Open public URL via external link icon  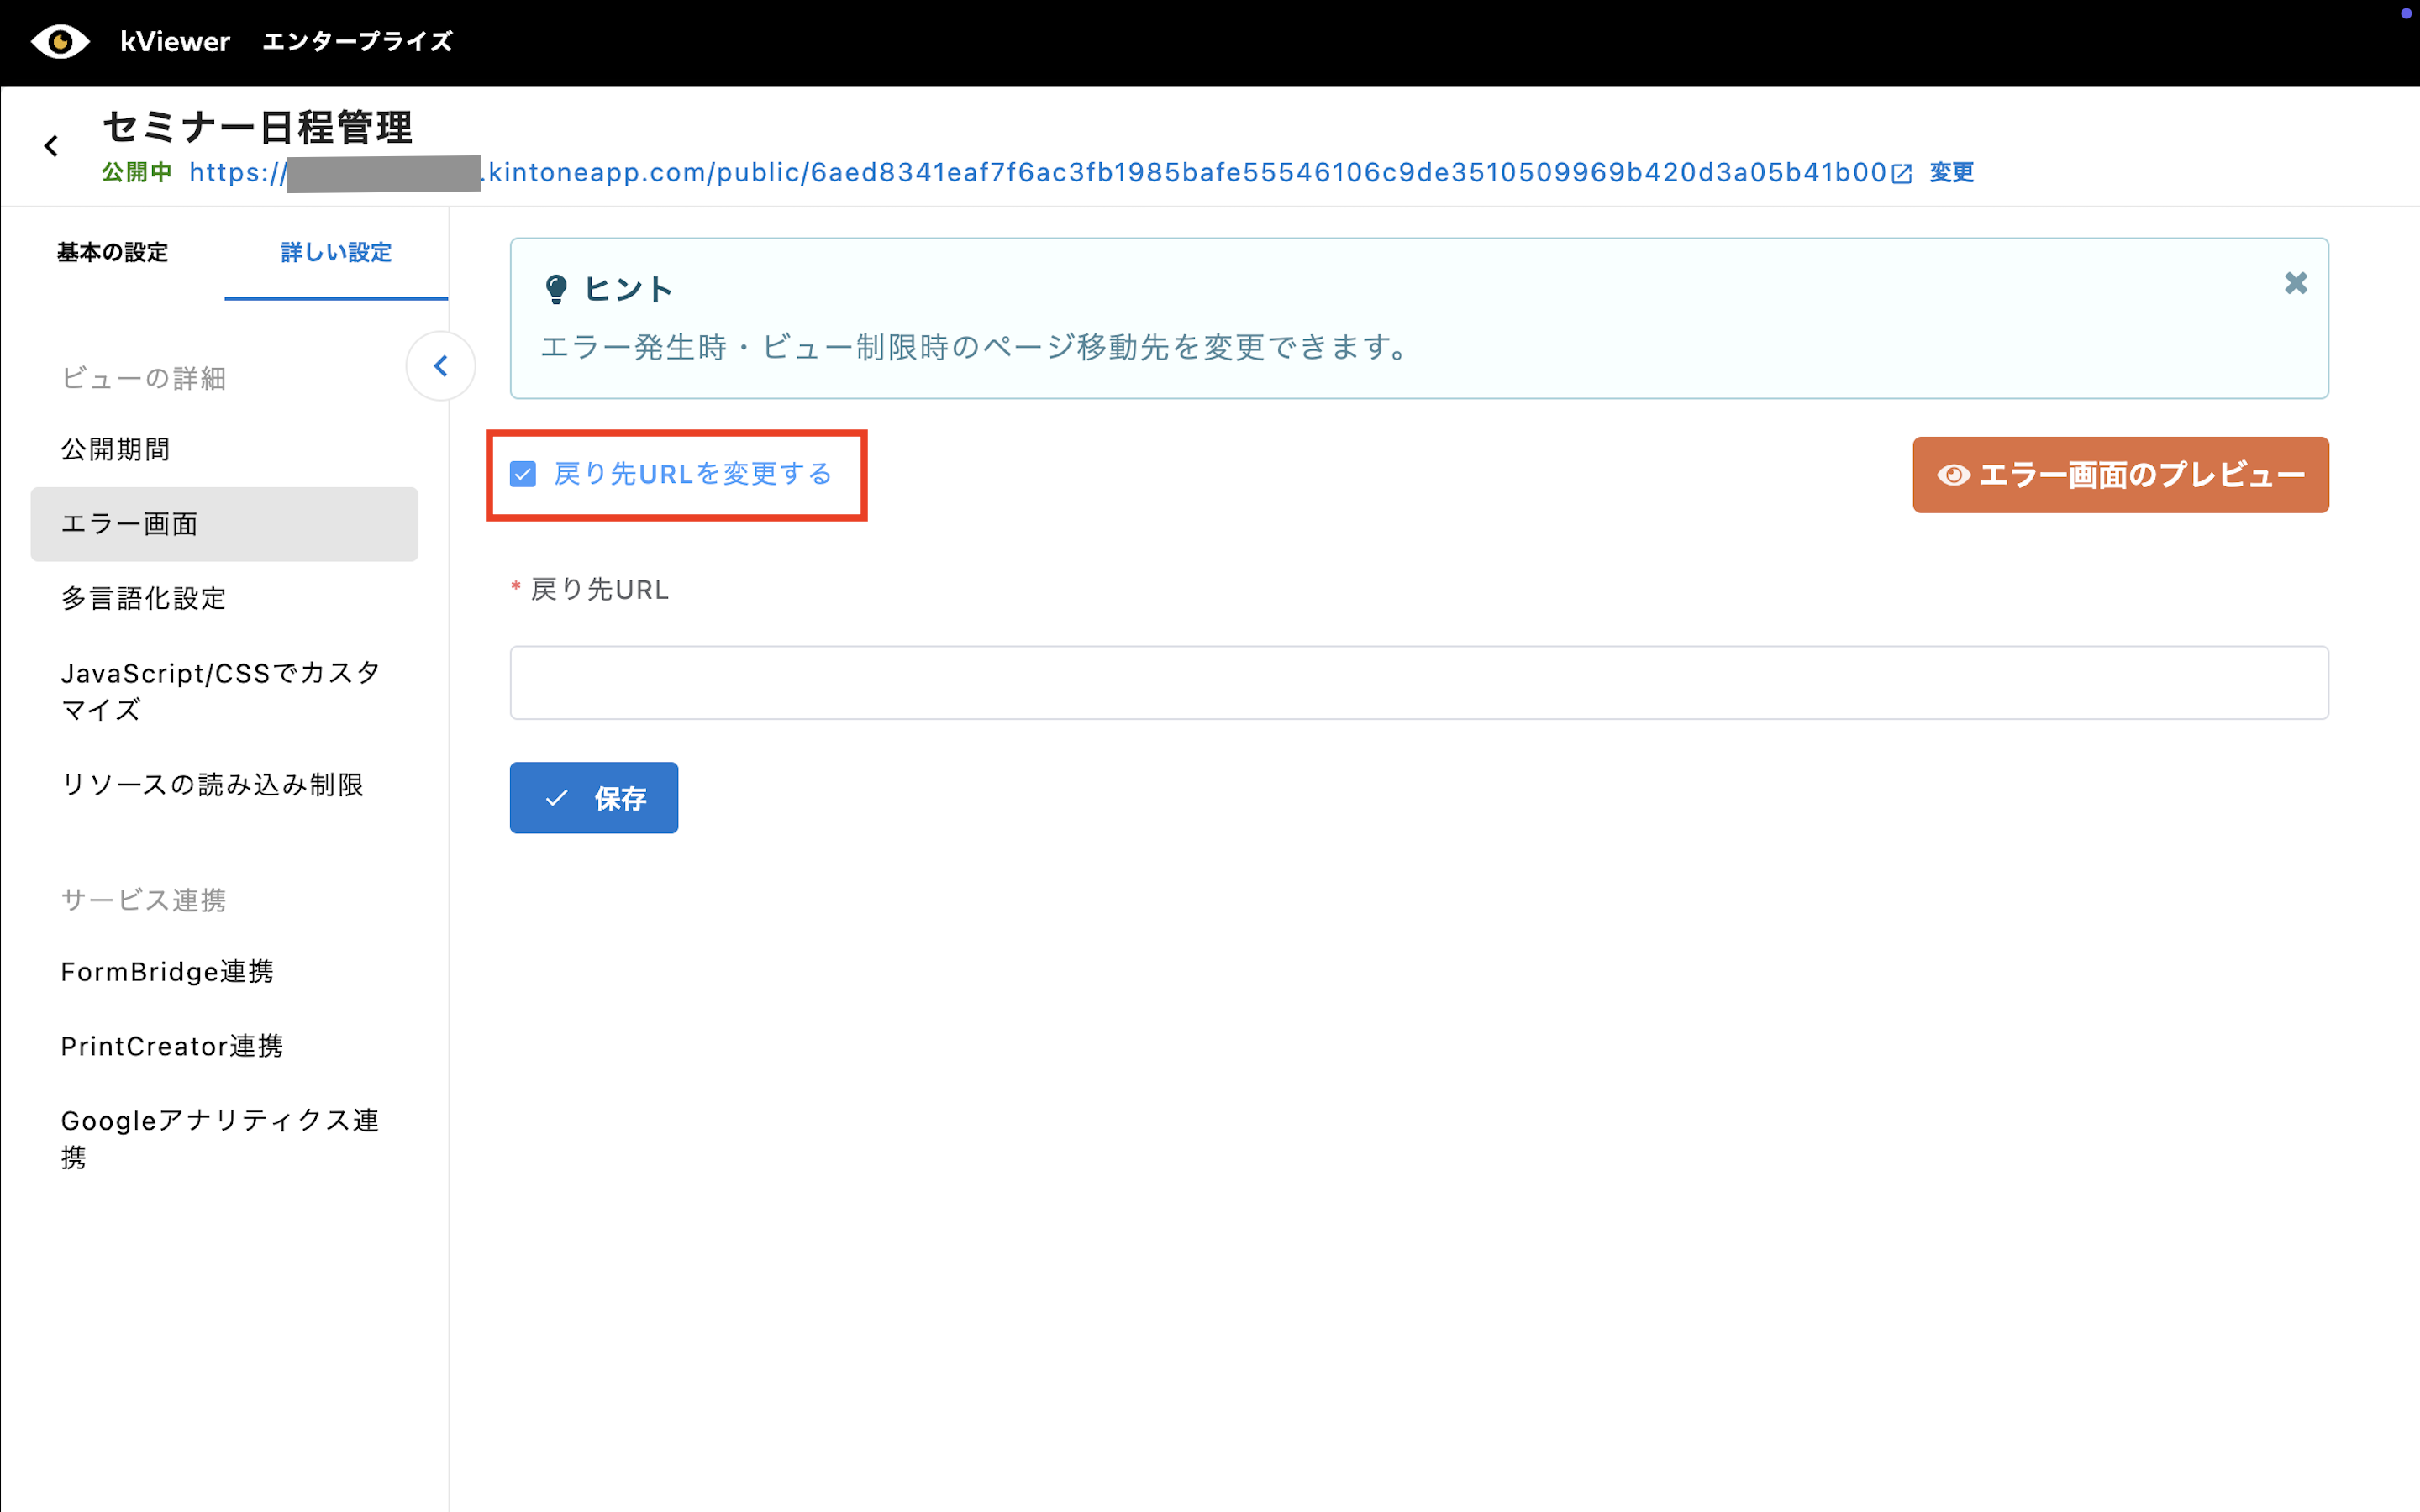coord(1902,174)
